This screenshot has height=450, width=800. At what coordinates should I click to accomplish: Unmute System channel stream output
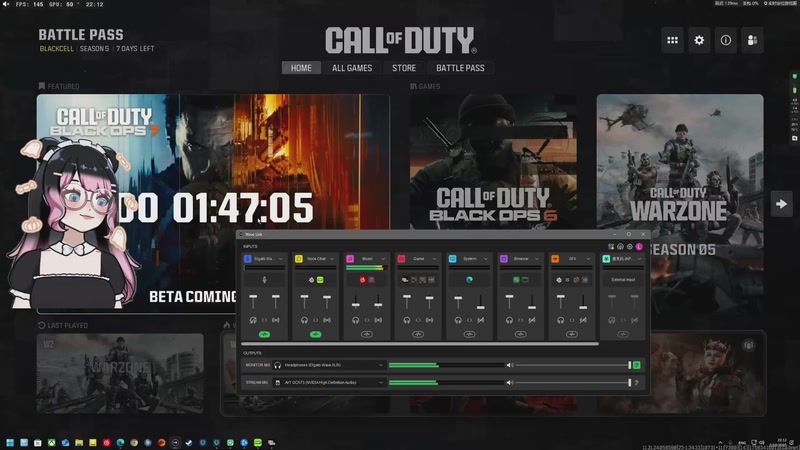(x=481, y=320)
